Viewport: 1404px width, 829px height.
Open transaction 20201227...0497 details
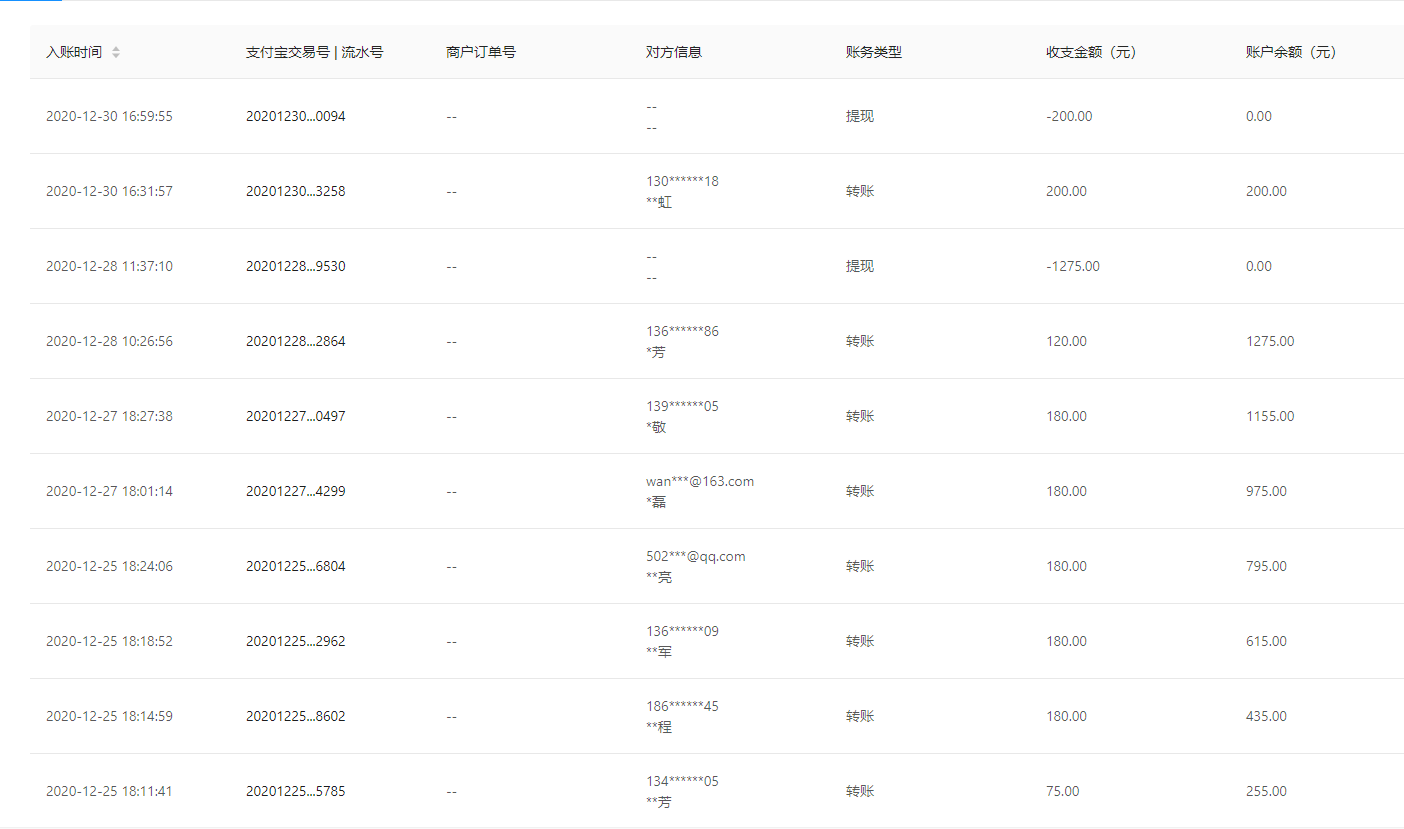coord(295,416)
